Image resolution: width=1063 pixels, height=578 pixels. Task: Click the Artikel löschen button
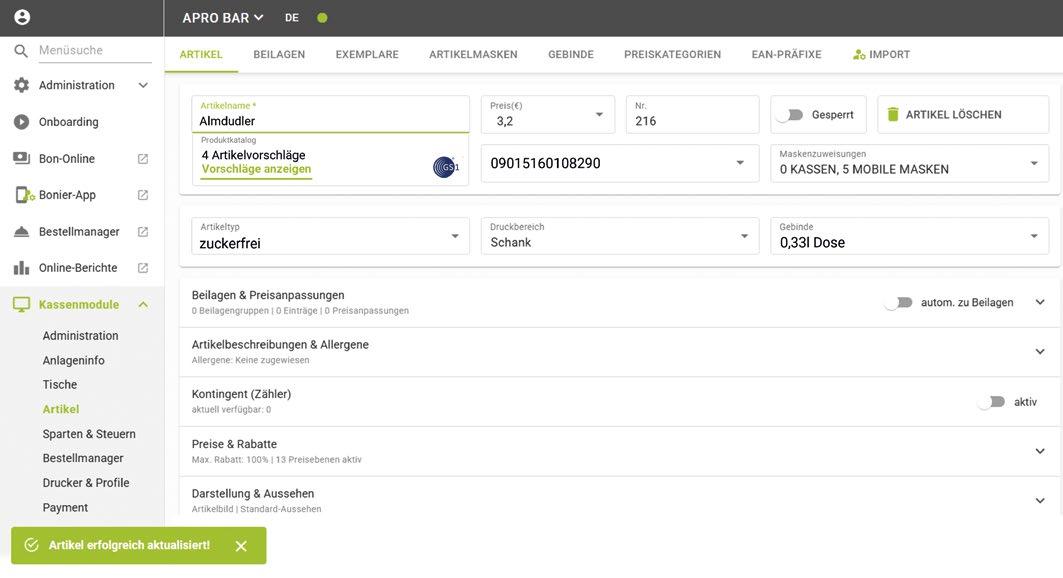coord(943,115)
